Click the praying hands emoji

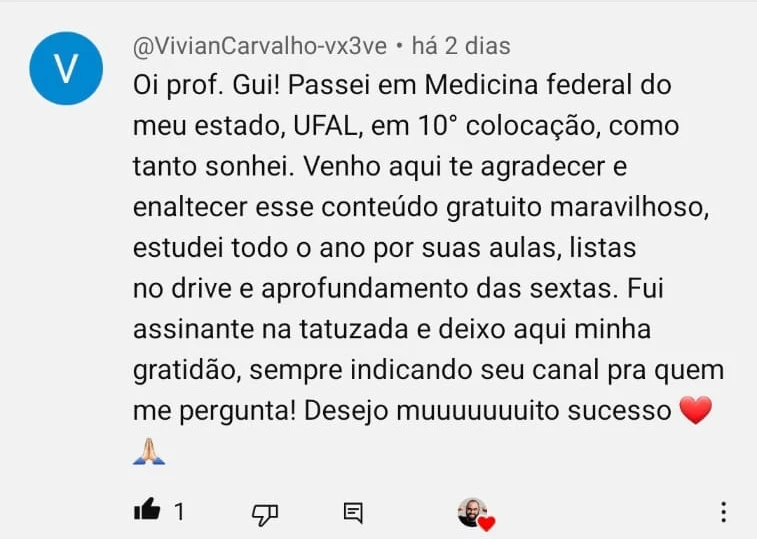click(x=149, y=451)
